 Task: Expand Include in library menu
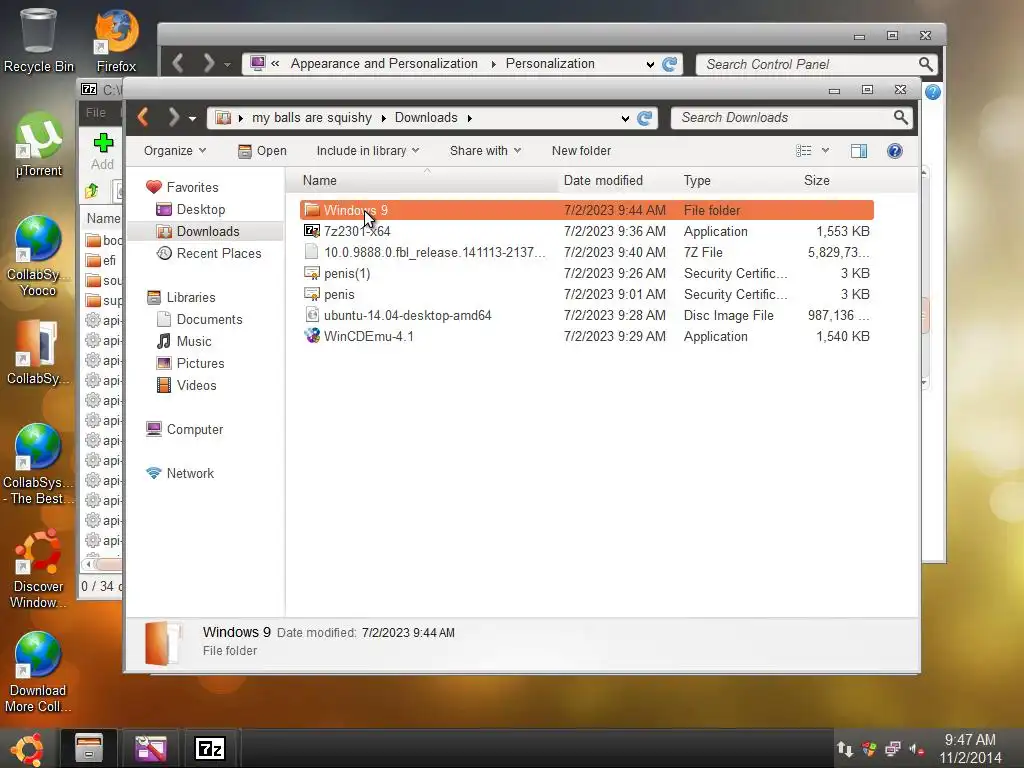coord(368,151)
